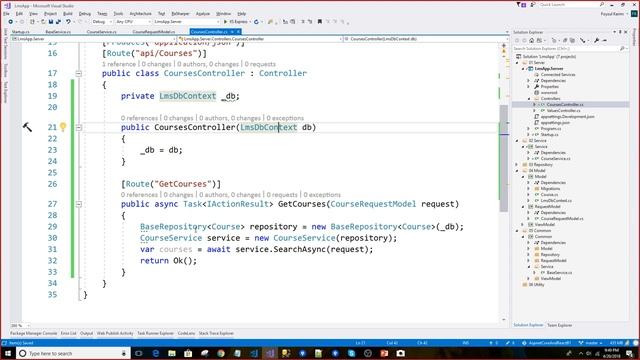The height and width of the screenshot is (360, 640).
Task: Select BaseService.cs in Solution Explorer
Action: click(559, 272)
